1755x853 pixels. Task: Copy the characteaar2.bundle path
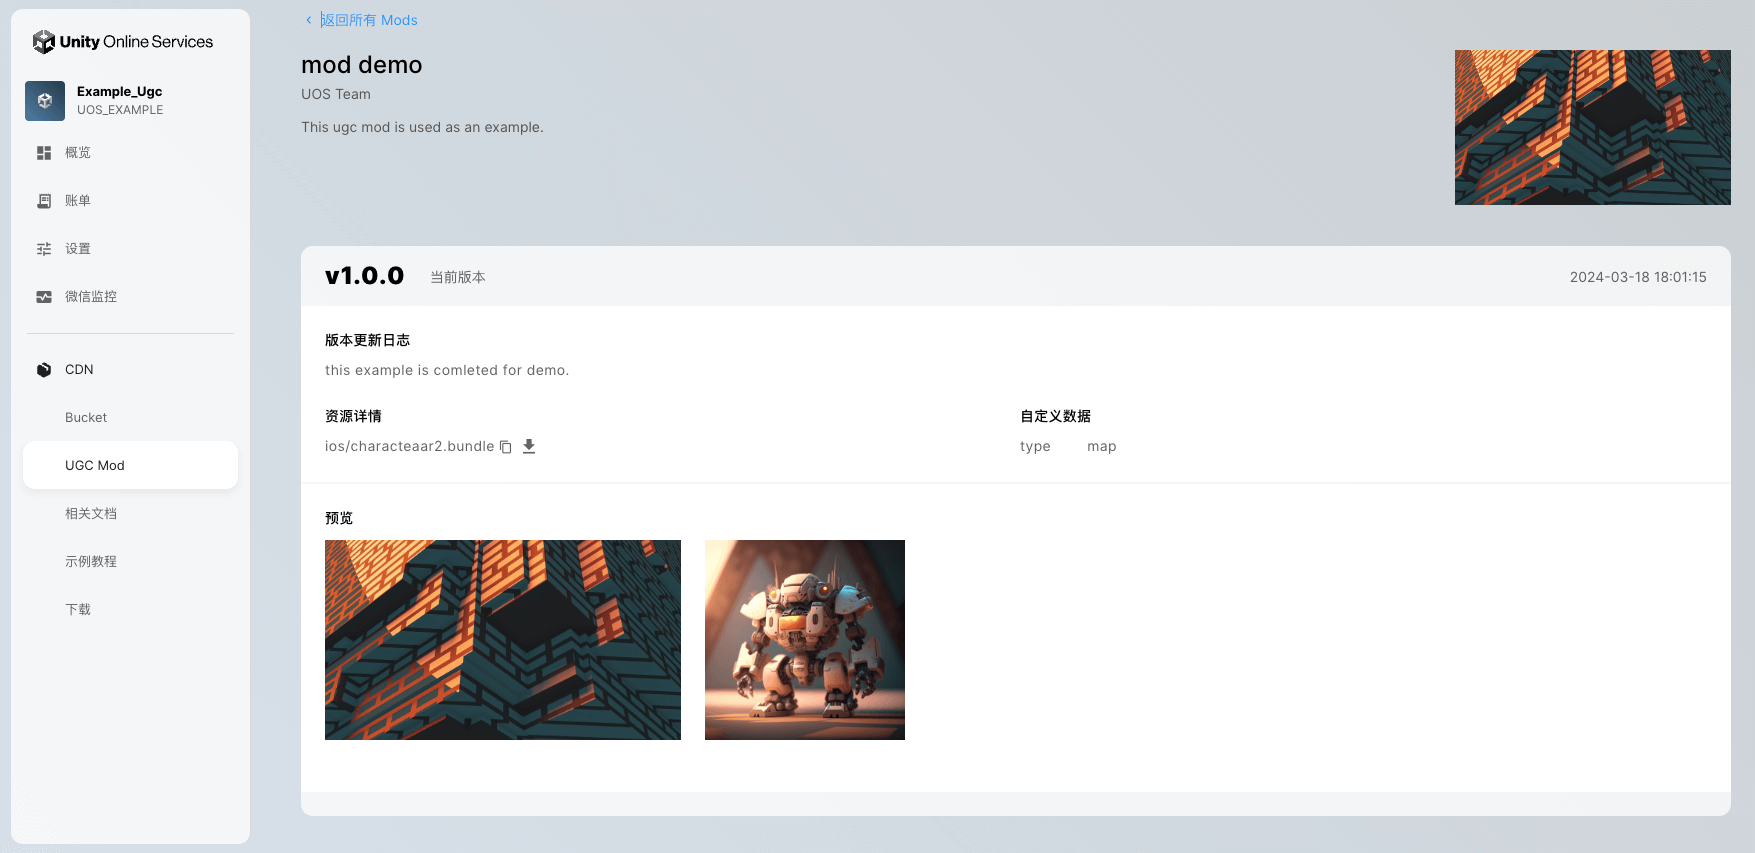[506, 447]
